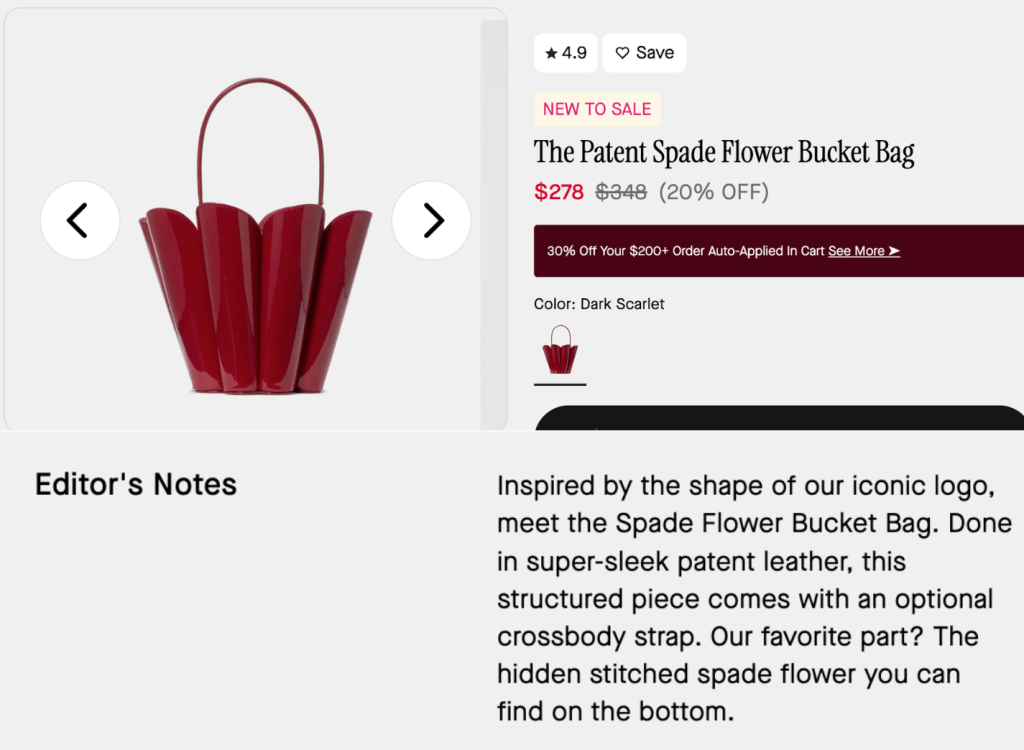Click the heart icon beside Save
The width and height of the screenshot is (1024, 750).
tap(622, 53)
